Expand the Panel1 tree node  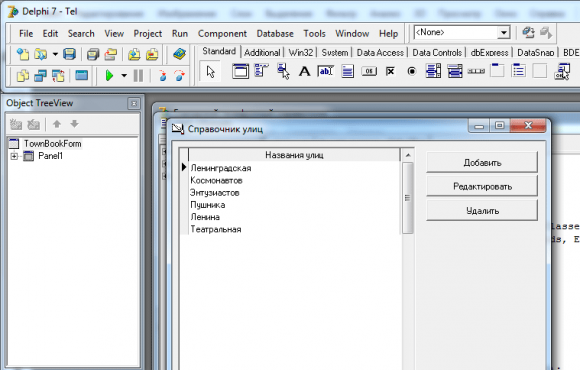click(x=14, y=156)
